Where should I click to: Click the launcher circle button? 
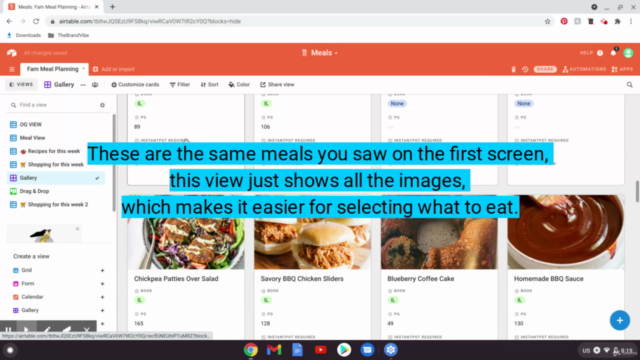click(10, 350)
